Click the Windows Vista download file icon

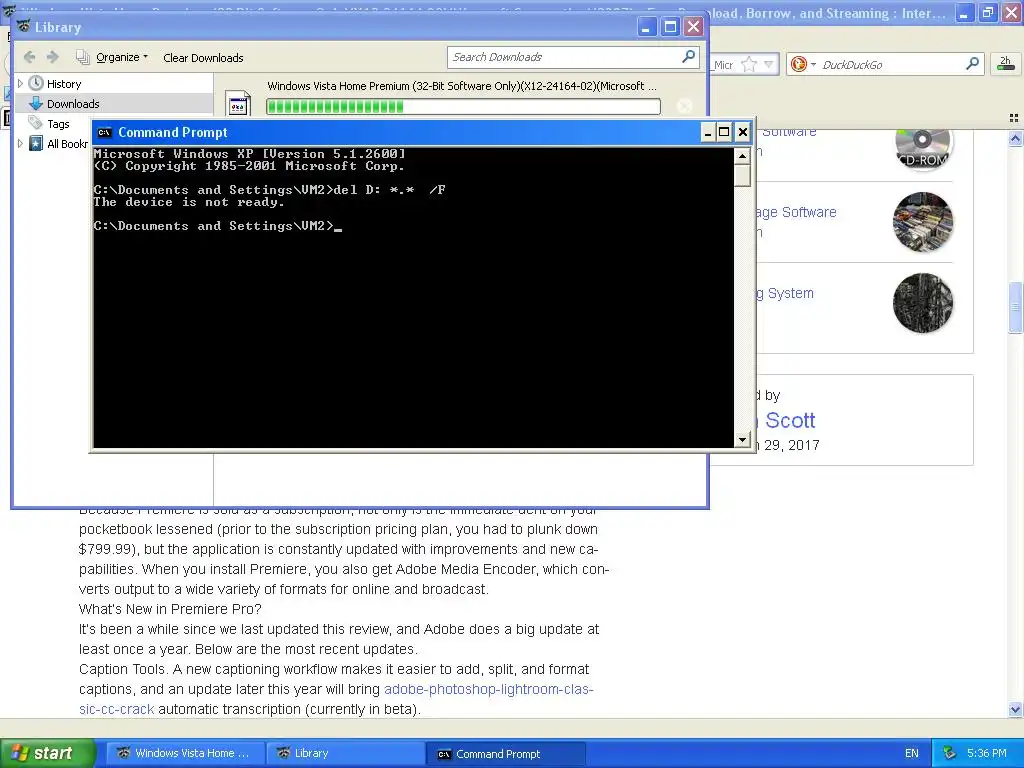click(238, 103)
